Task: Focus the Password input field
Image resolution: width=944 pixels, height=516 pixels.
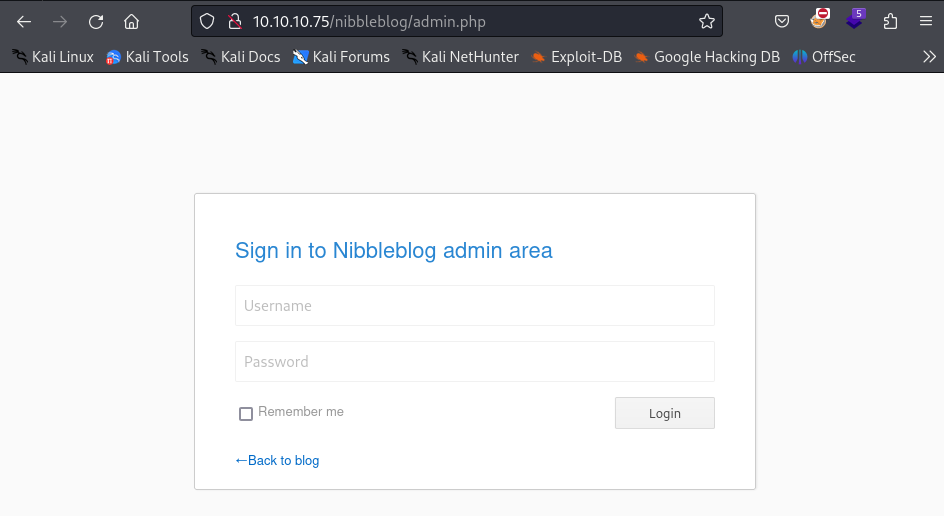Action: point(474,362)
